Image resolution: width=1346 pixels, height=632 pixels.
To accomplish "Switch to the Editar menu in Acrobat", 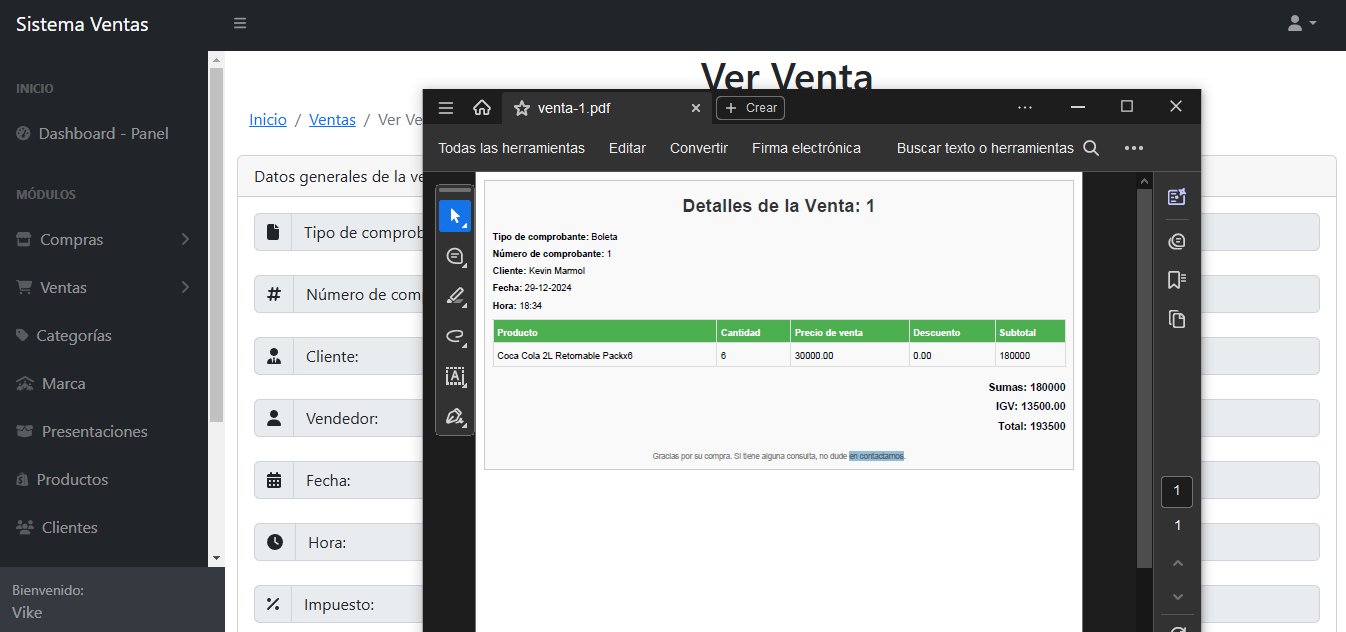I will point(627,147).
